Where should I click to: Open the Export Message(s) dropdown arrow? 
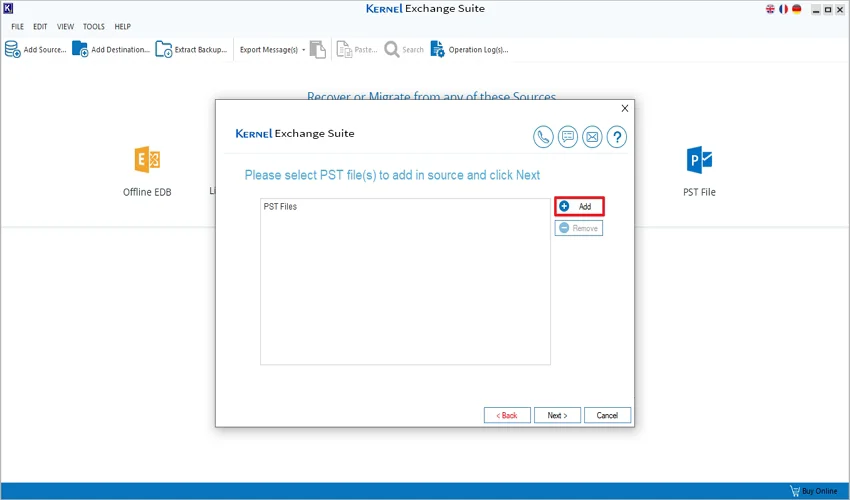[x=304, y=50]
